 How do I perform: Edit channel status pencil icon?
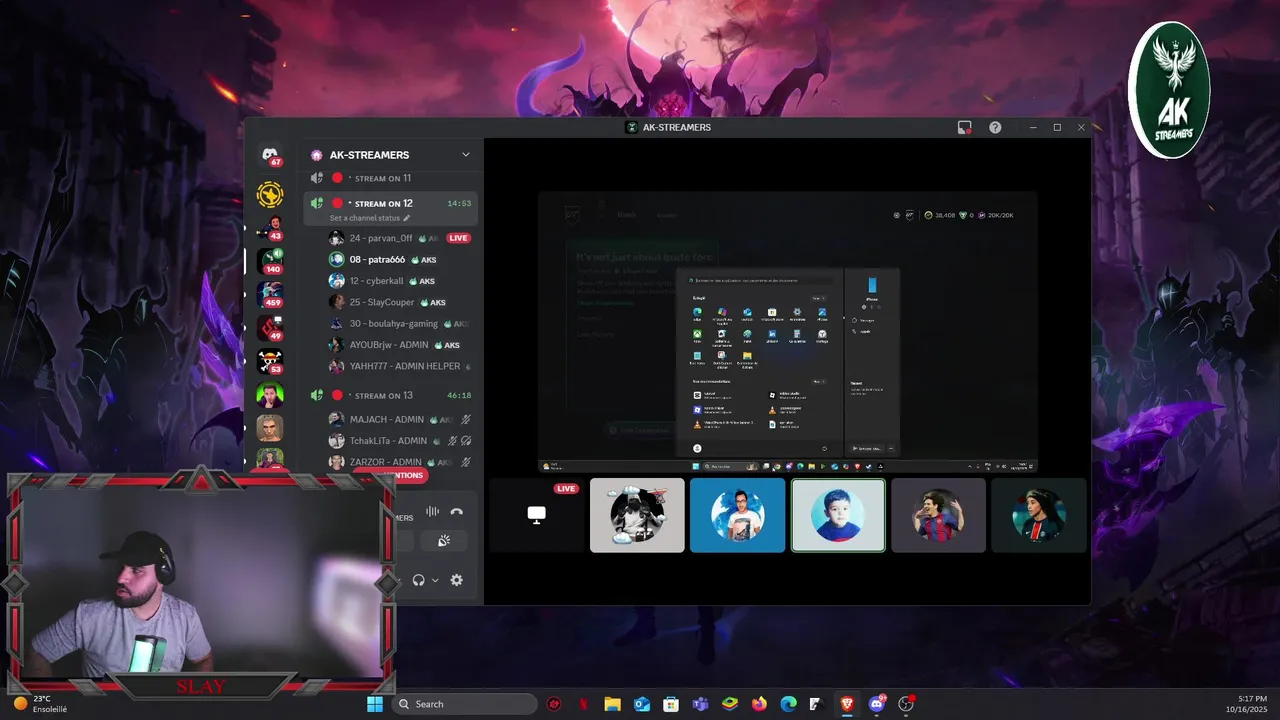tap(407, 218)
